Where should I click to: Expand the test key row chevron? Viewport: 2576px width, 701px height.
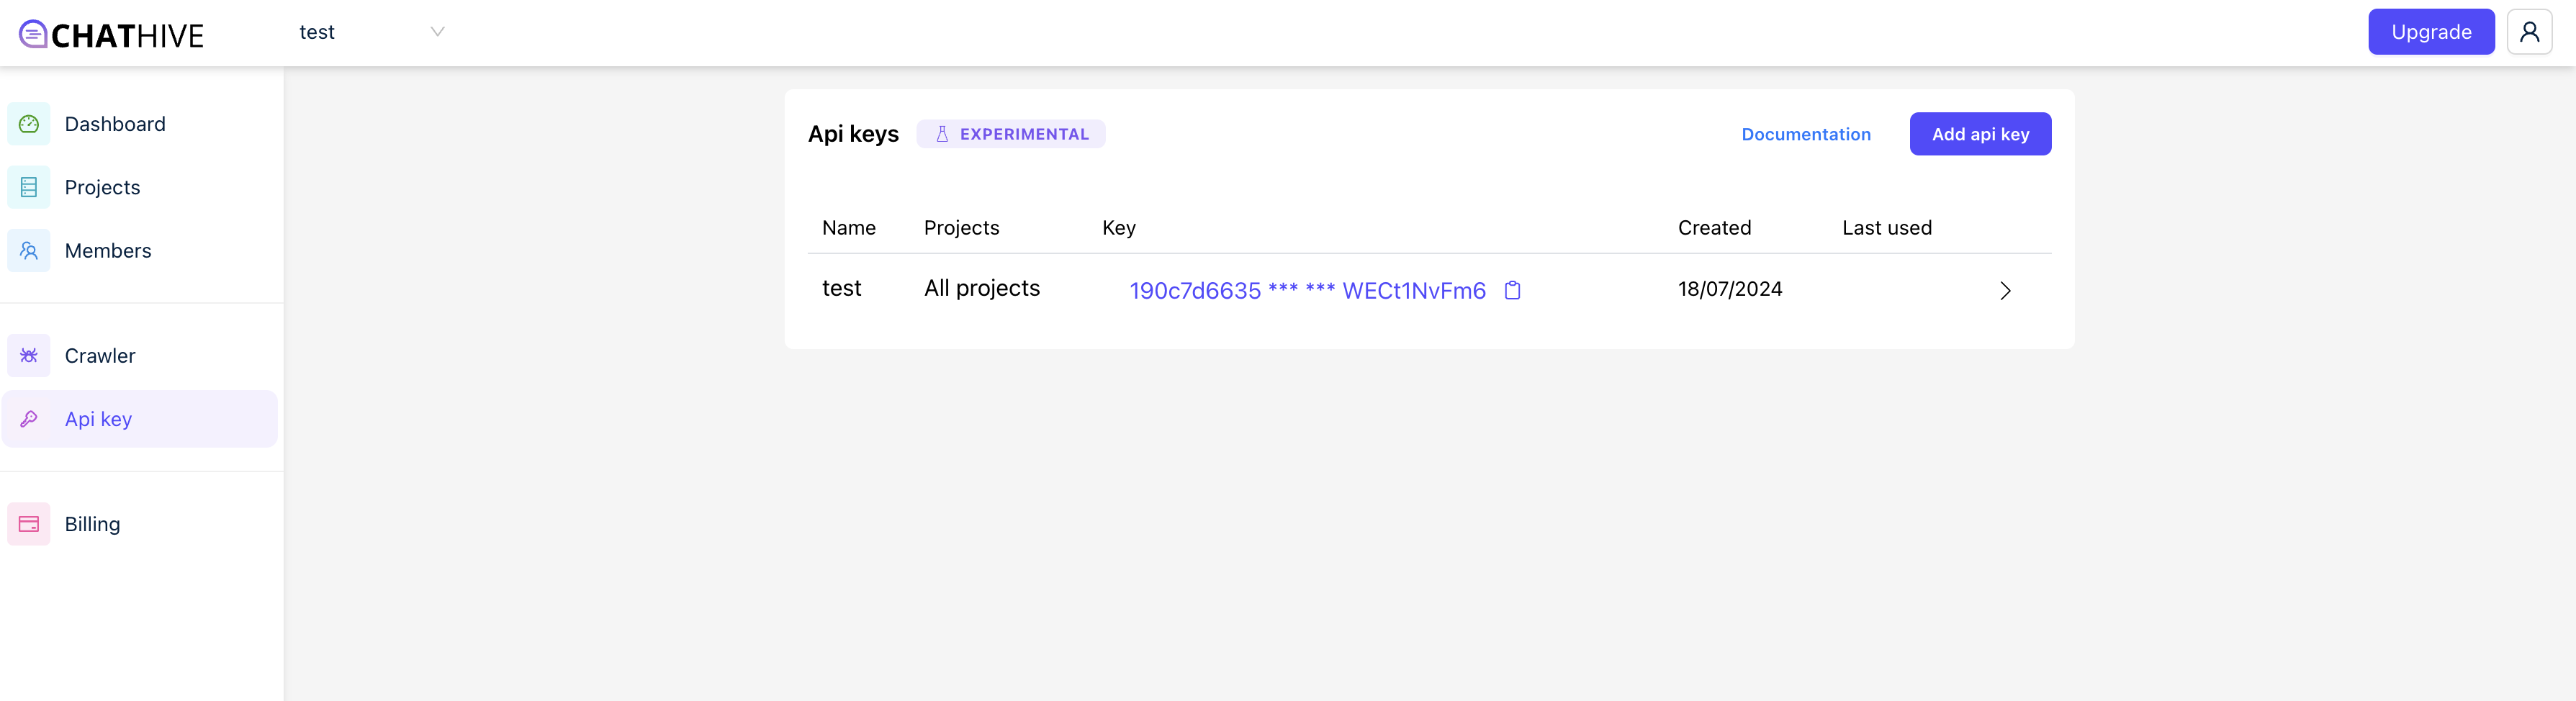click(x=2004, y=291)
